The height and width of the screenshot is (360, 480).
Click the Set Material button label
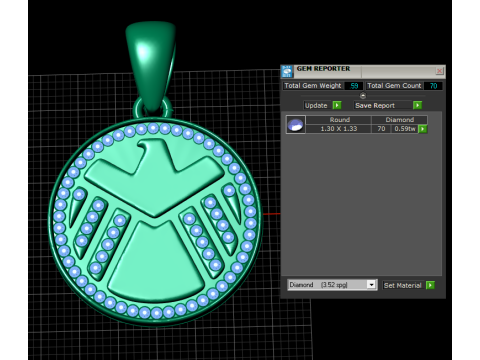click(403, 285)
